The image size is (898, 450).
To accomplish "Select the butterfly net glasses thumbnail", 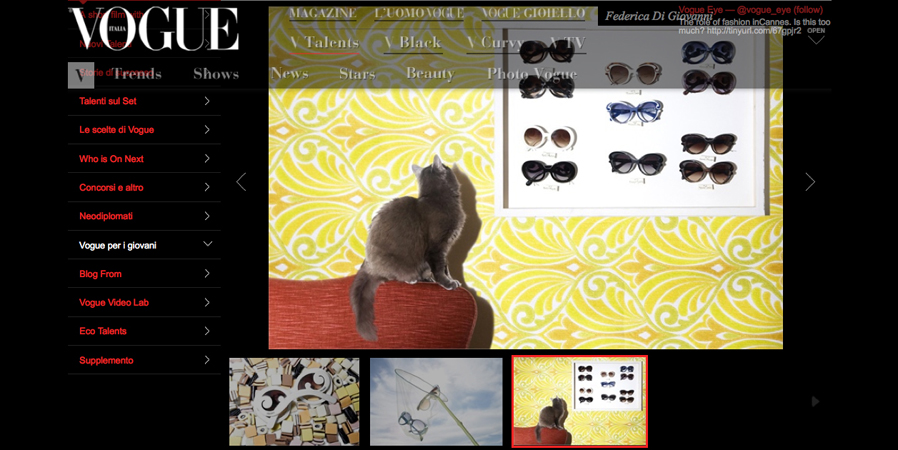I will [436, 402].
